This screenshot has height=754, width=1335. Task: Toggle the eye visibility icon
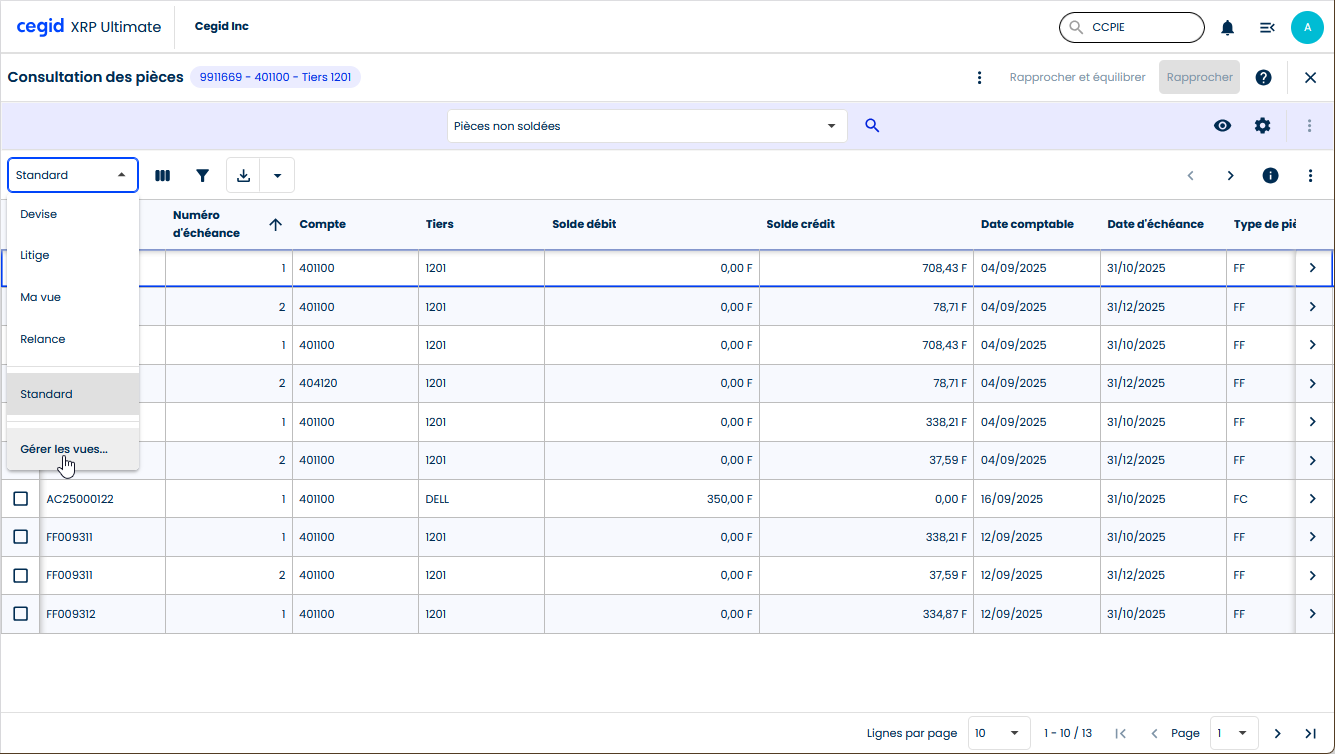click(1222, 126)
